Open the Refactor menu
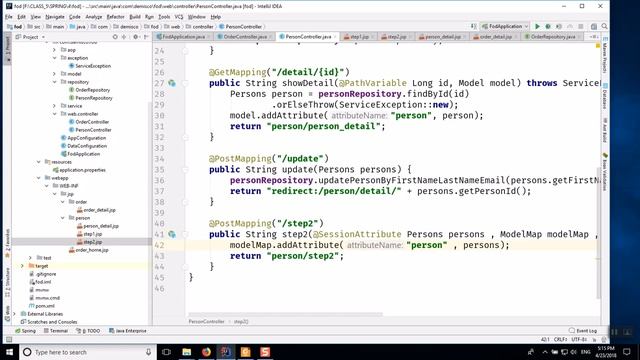 tap(115, 17)
